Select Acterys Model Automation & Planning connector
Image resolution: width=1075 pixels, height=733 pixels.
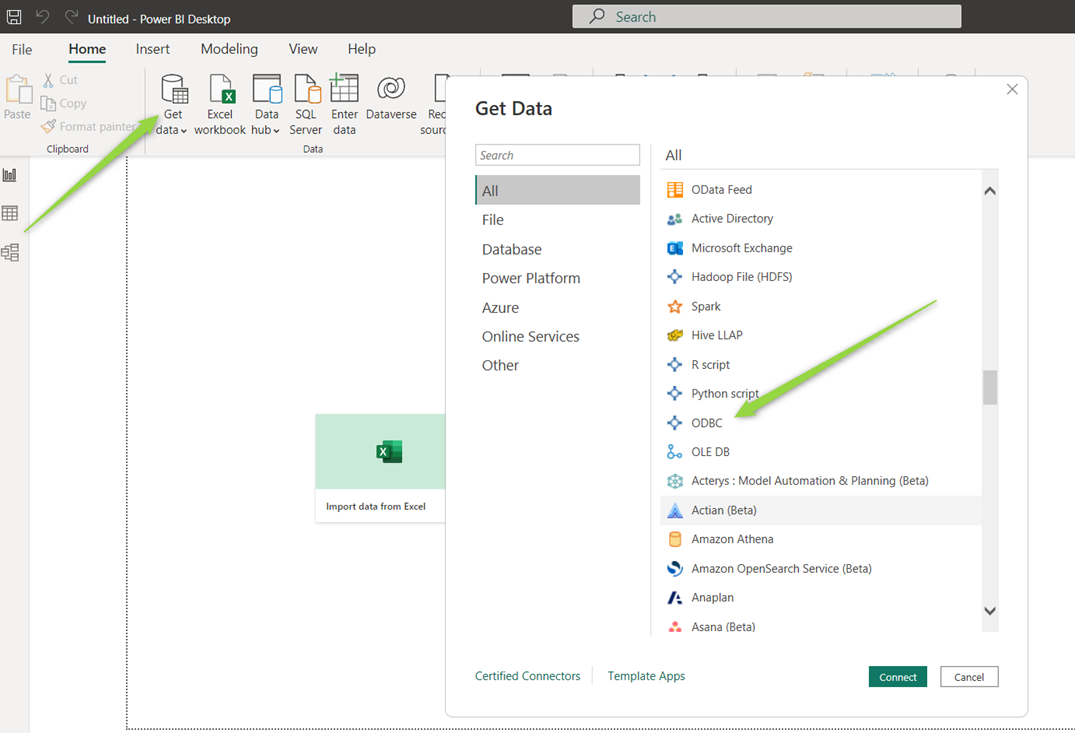point(821,481)
